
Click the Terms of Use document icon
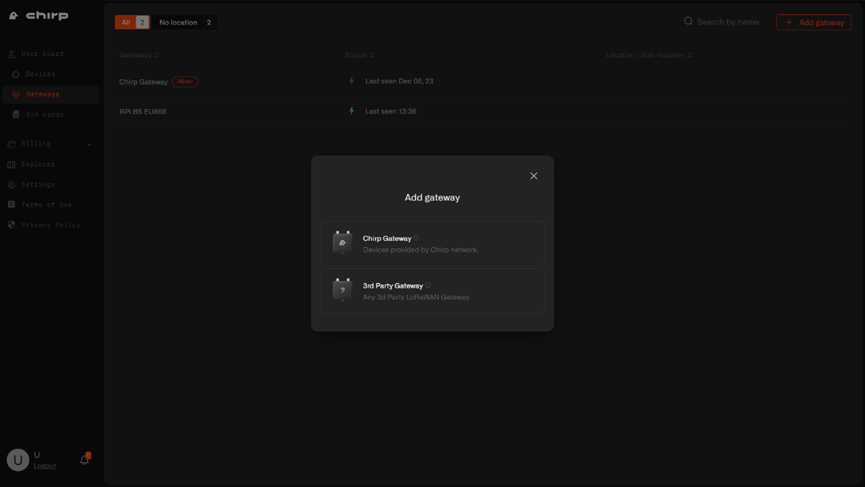[12, 205]
